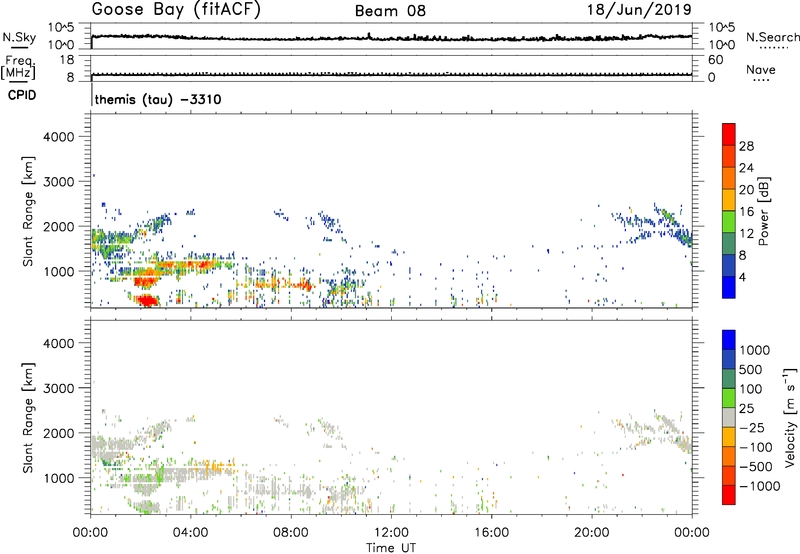
Task: Click the 'Time UT' axis label
Action: coord(391,548)
